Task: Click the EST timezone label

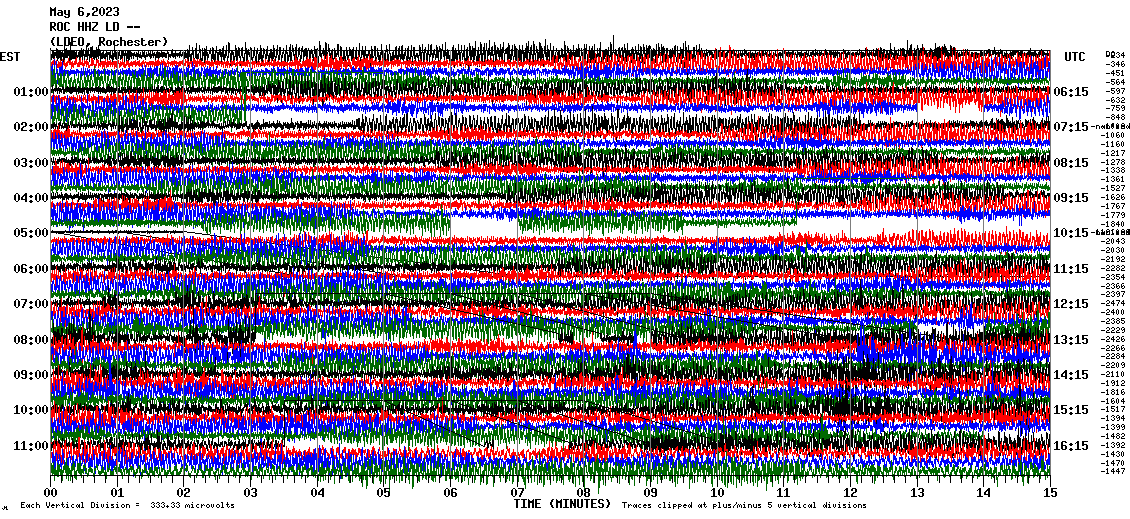Action: [11, 56]
